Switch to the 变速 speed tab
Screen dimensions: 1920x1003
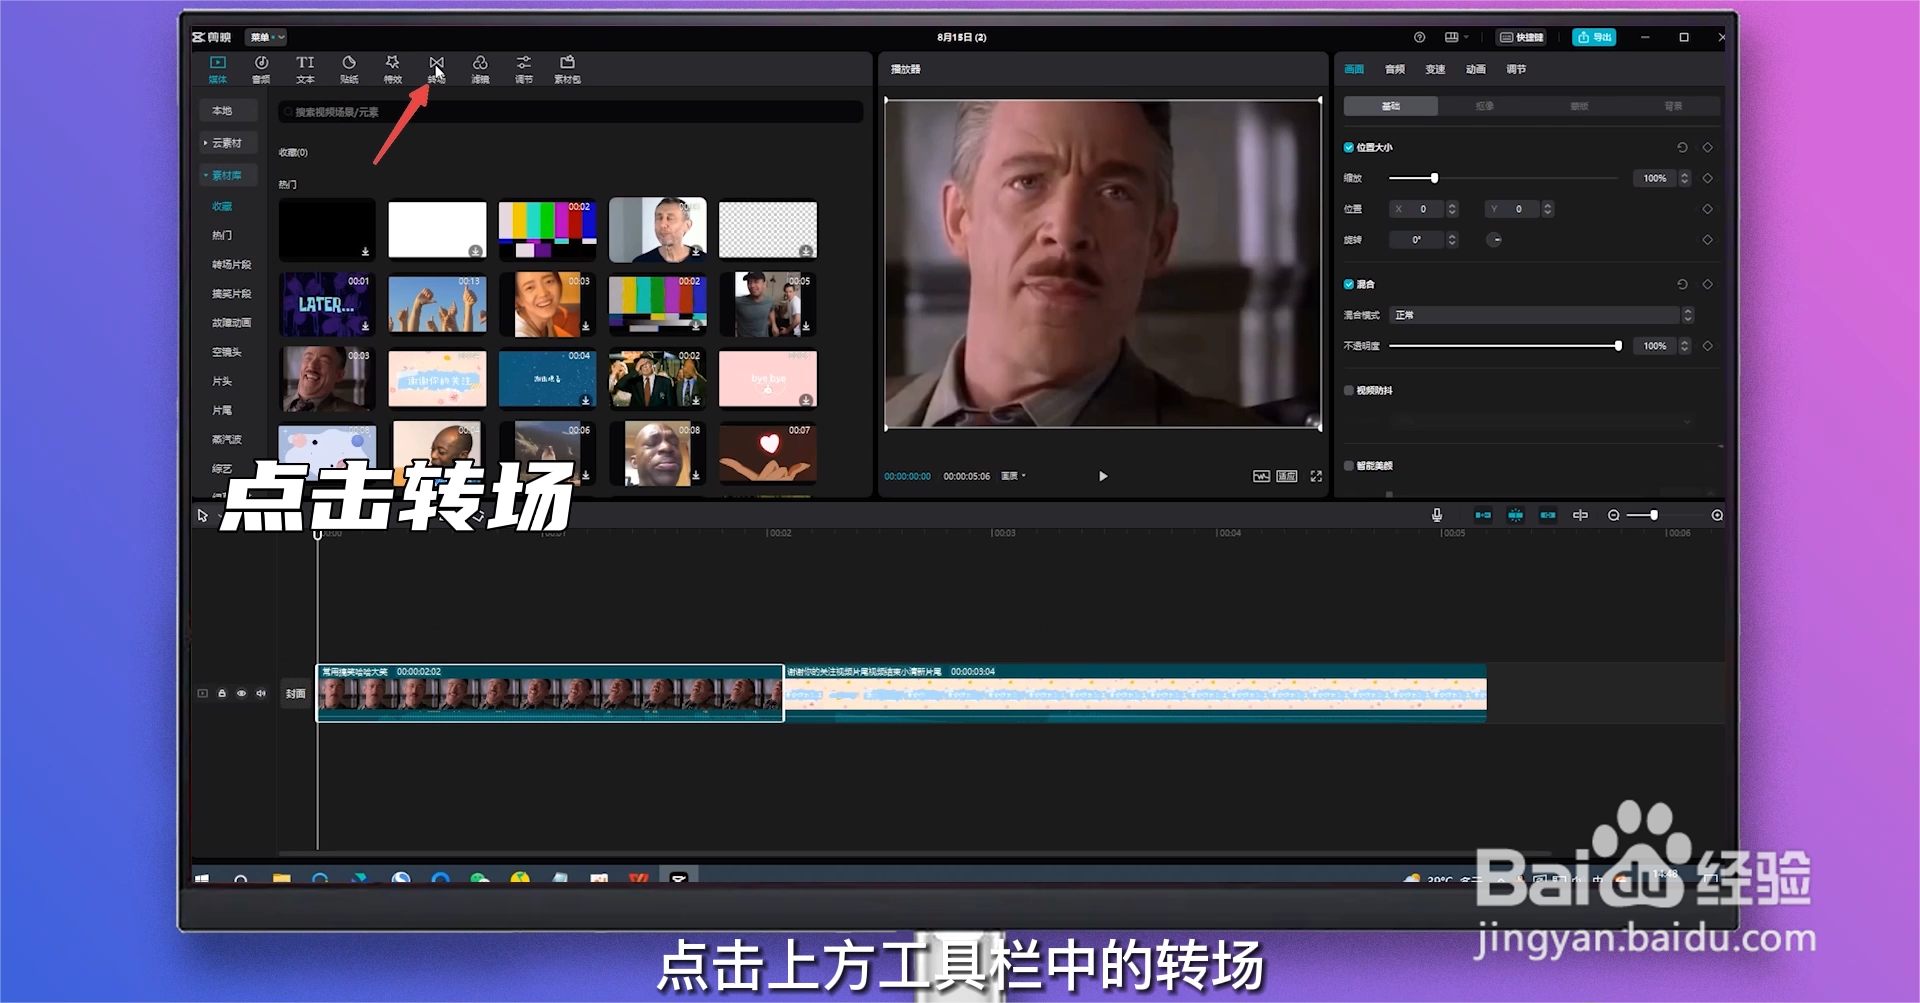click(1435, 69)
